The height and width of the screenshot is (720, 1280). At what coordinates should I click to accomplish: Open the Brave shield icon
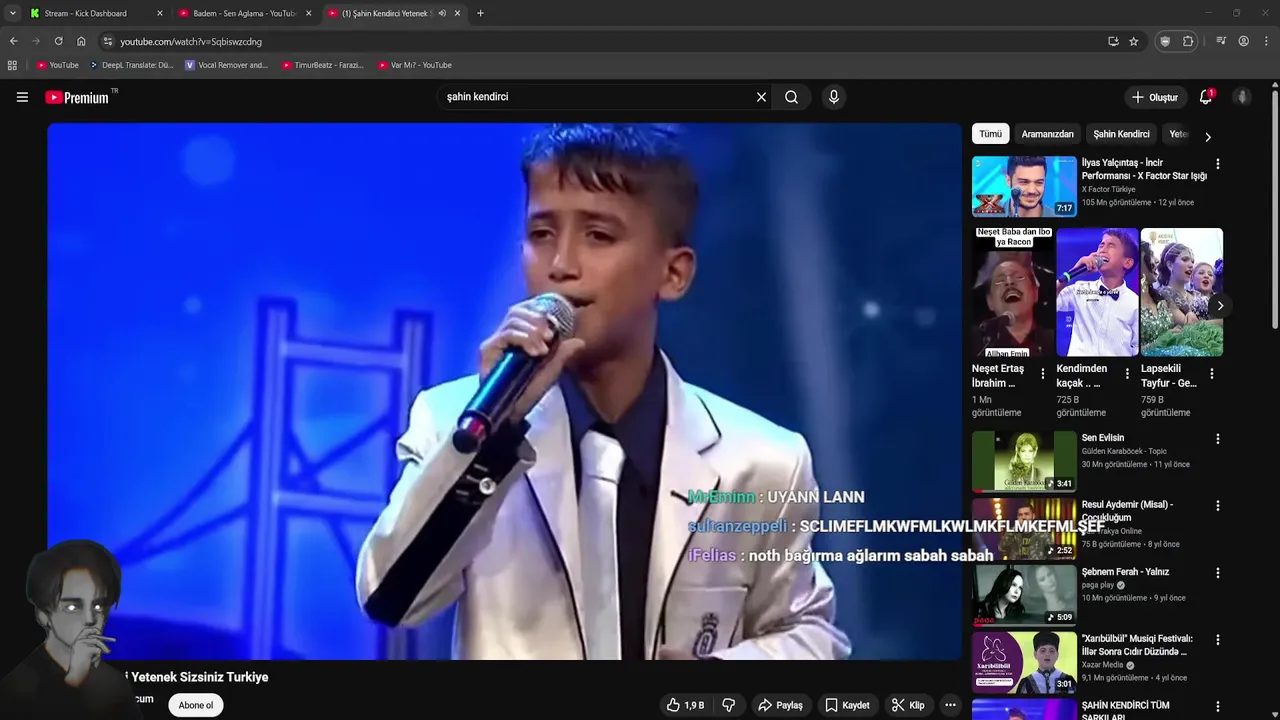pos(1165,41)
